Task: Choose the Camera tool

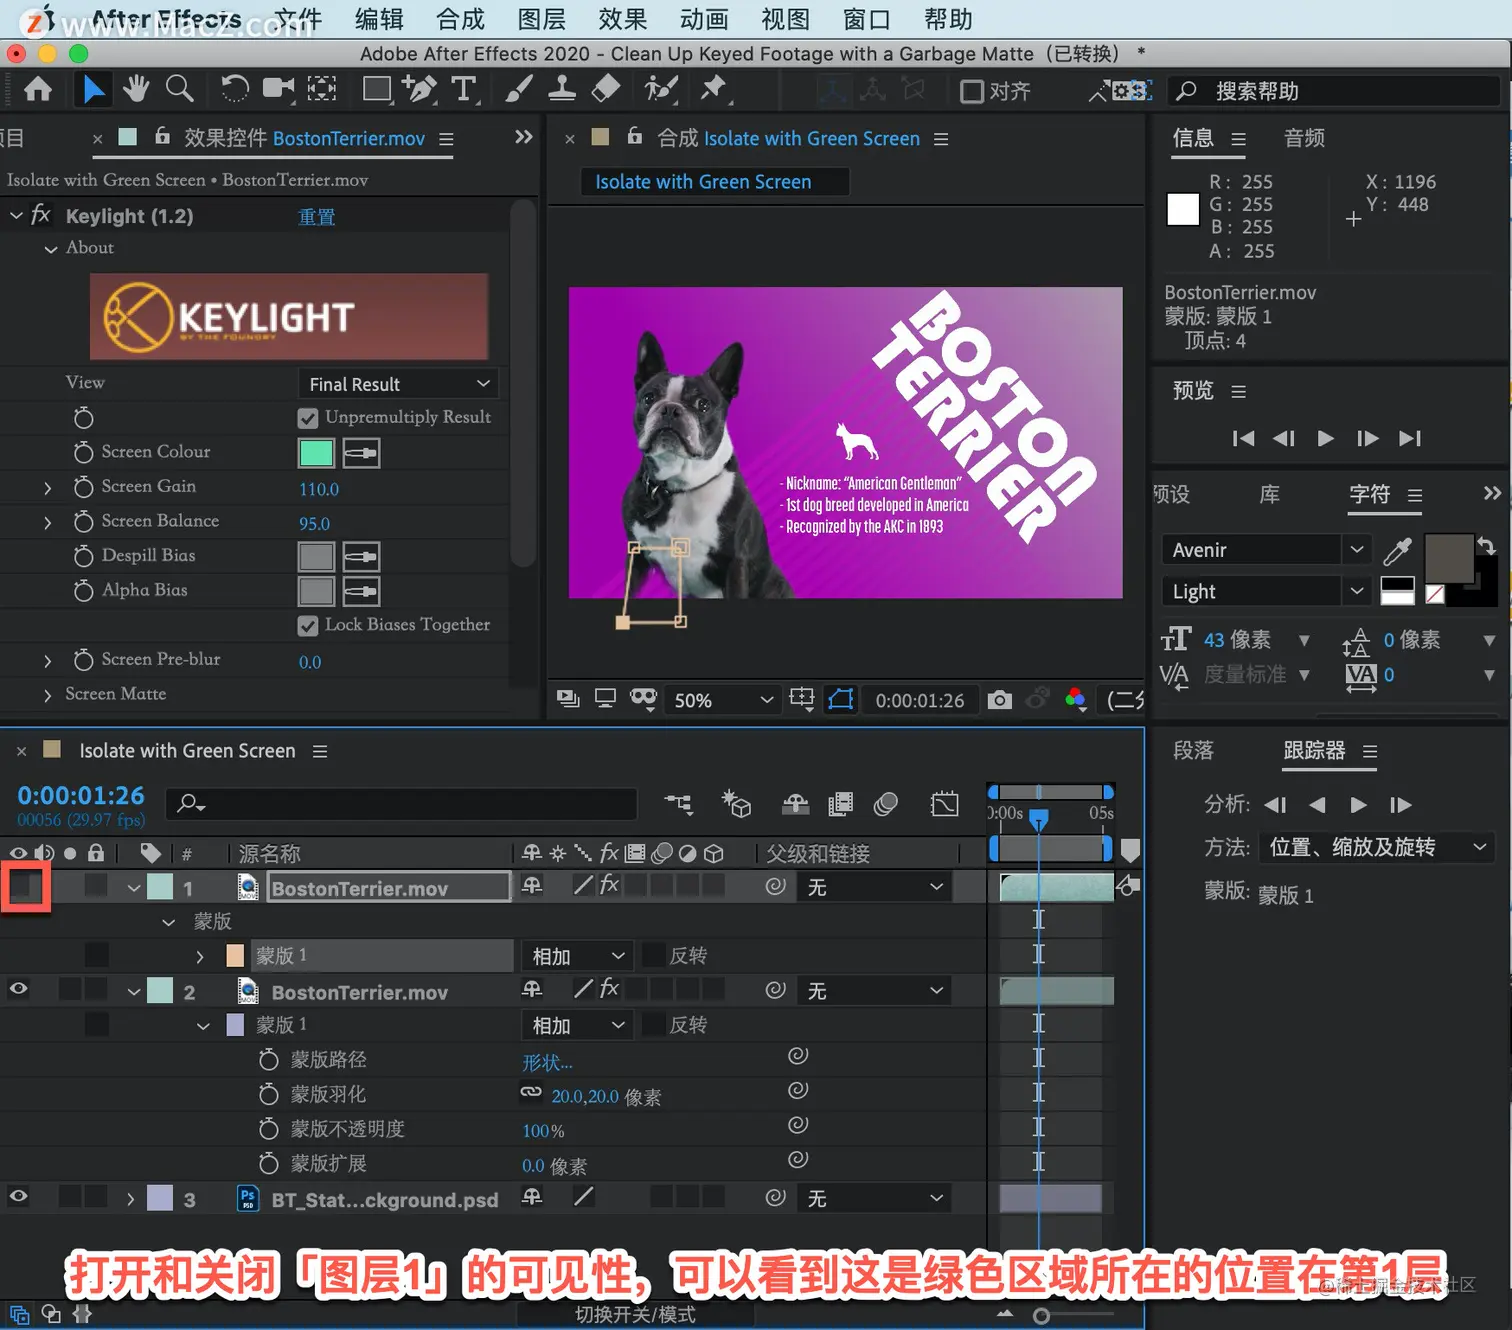Action: [278, 90]
